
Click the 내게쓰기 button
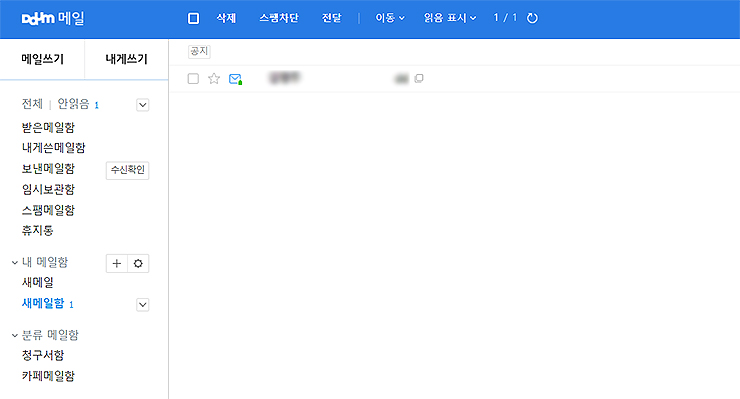tap(126, 59)
